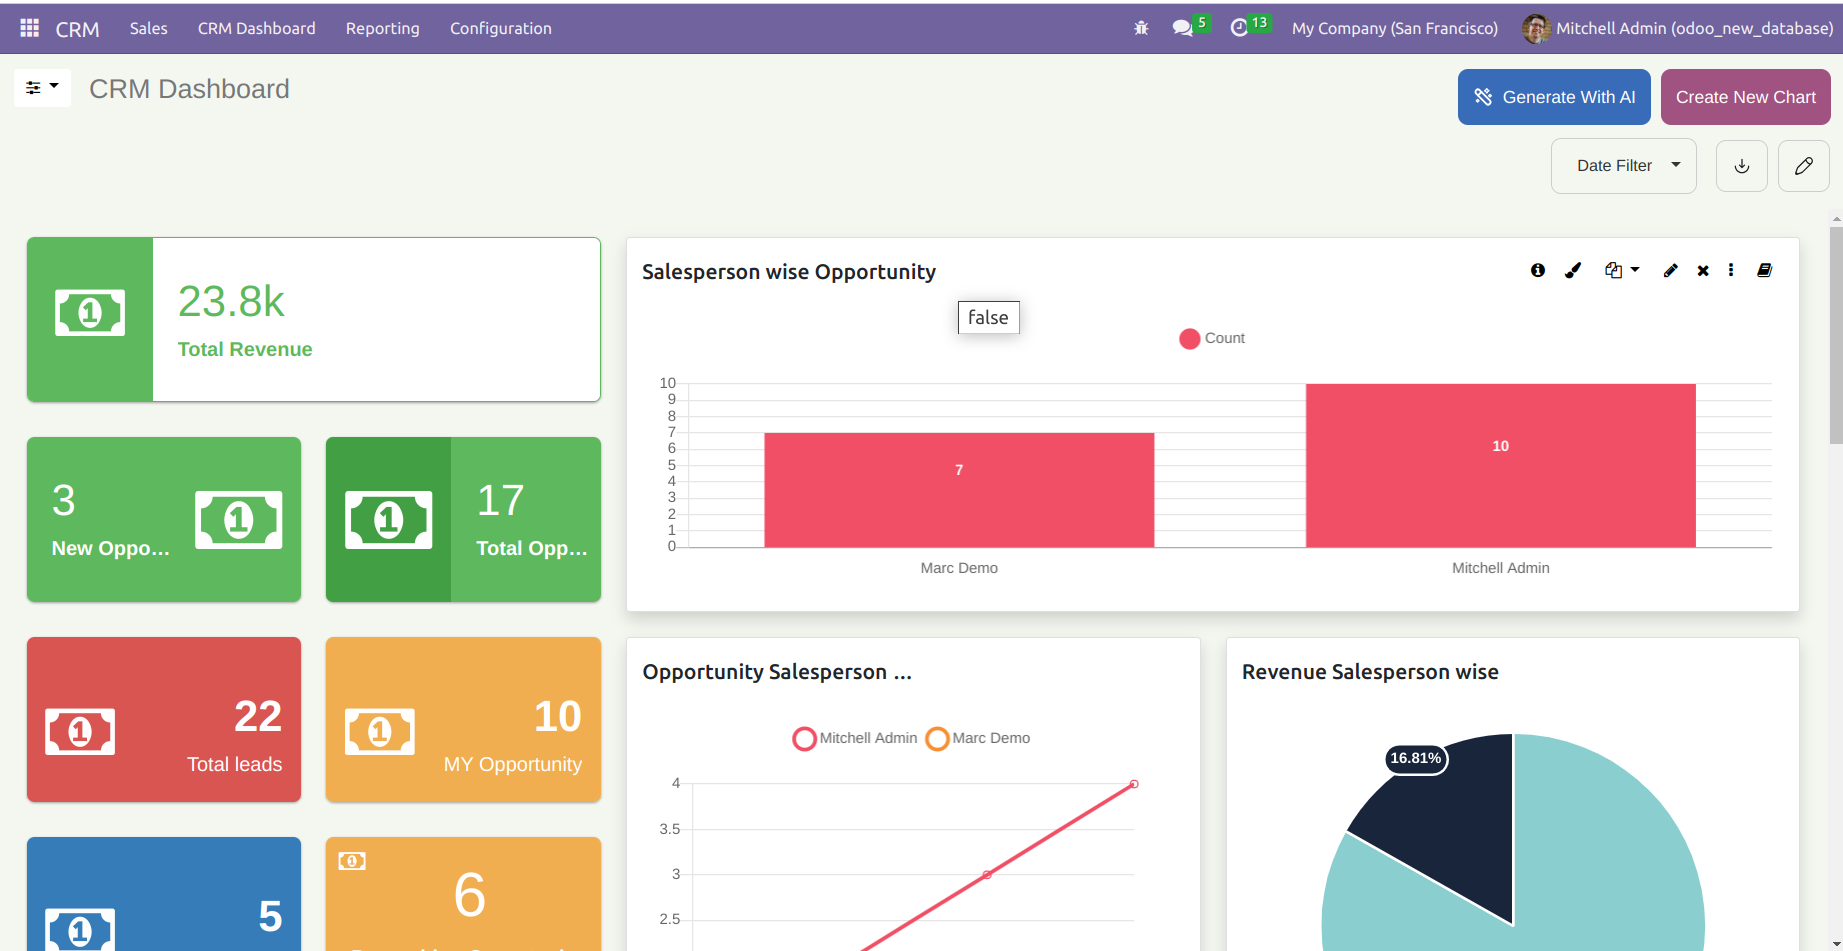Click the download dashboard icon button
Screen dimensions: 1843x951
click(x=1742, y=166)
